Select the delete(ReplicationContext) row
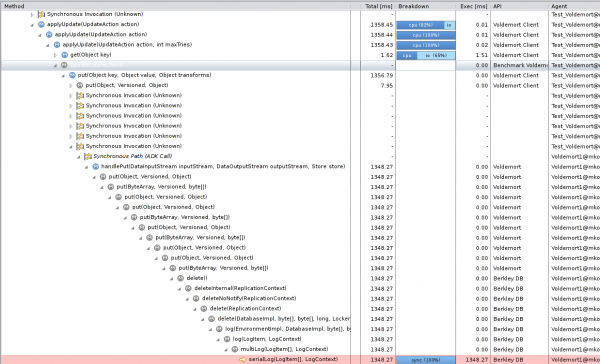This screenshot has width=600, height=364. (x=300, y=309)
